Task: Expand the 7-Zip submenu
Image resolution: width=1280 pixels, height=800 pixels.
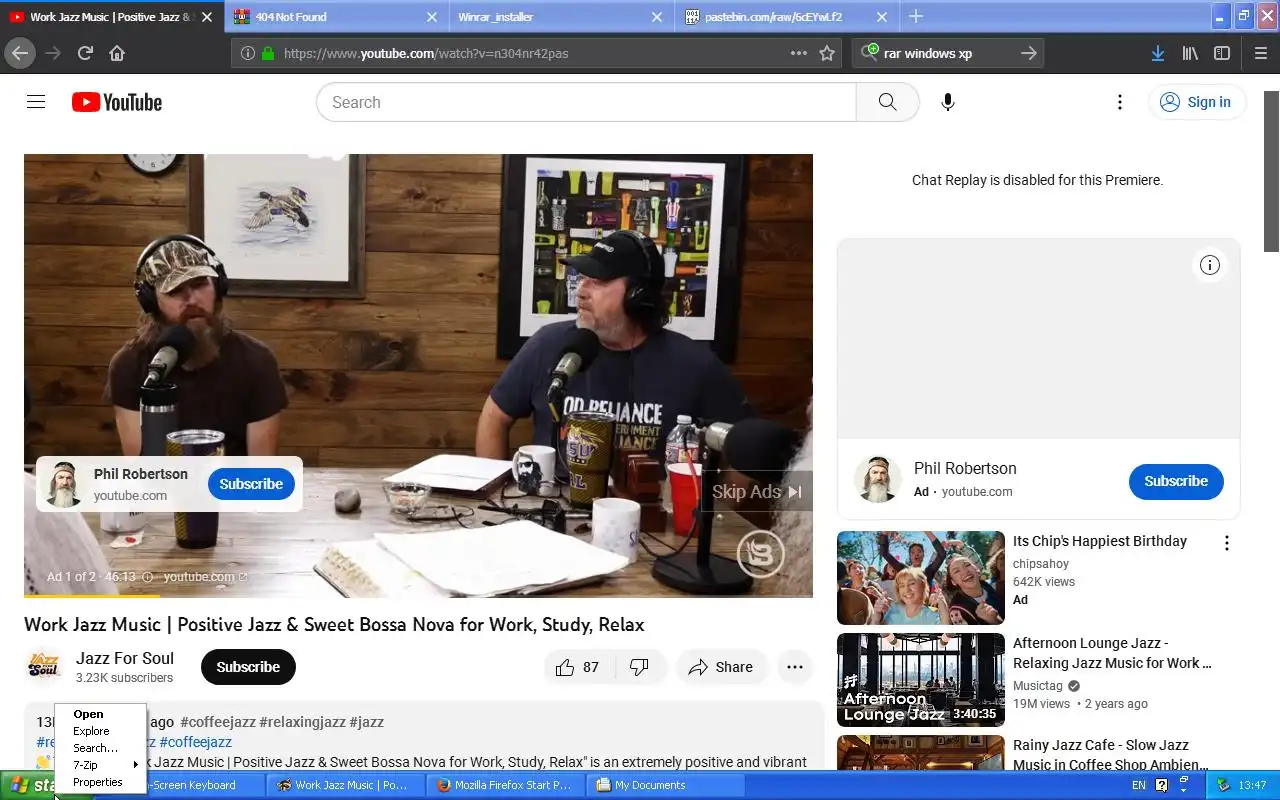Action: pos(100,765)
